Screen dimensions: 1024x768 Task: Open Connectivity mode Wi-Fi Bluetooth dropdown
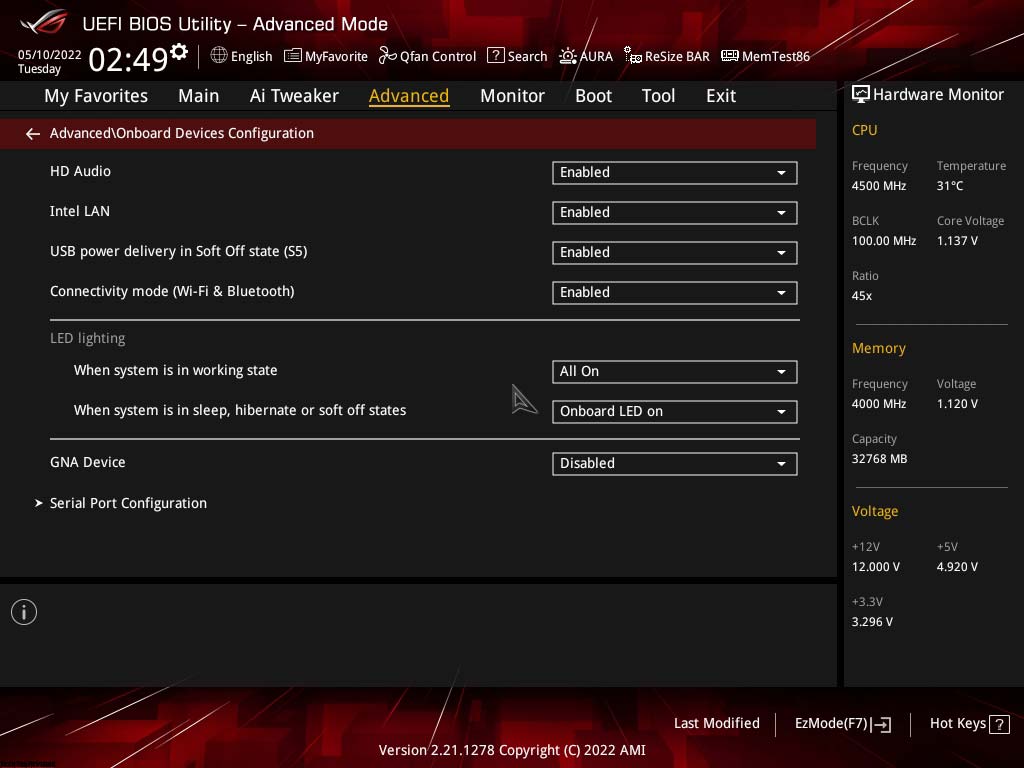(x=675, y=293)
